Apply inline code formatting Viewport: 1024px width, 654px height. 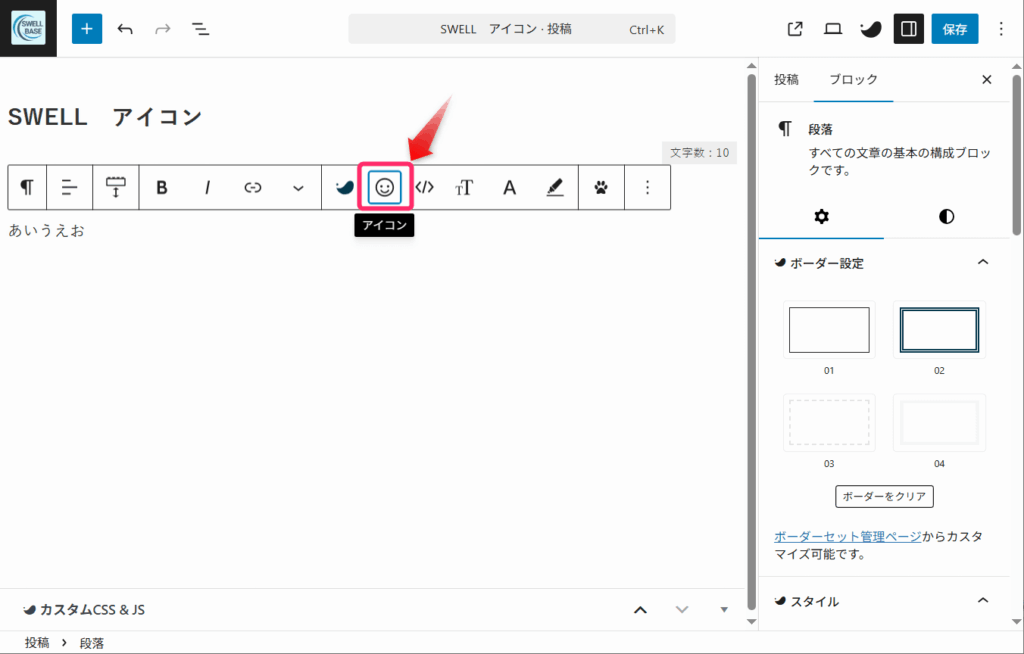click(424, 188)
